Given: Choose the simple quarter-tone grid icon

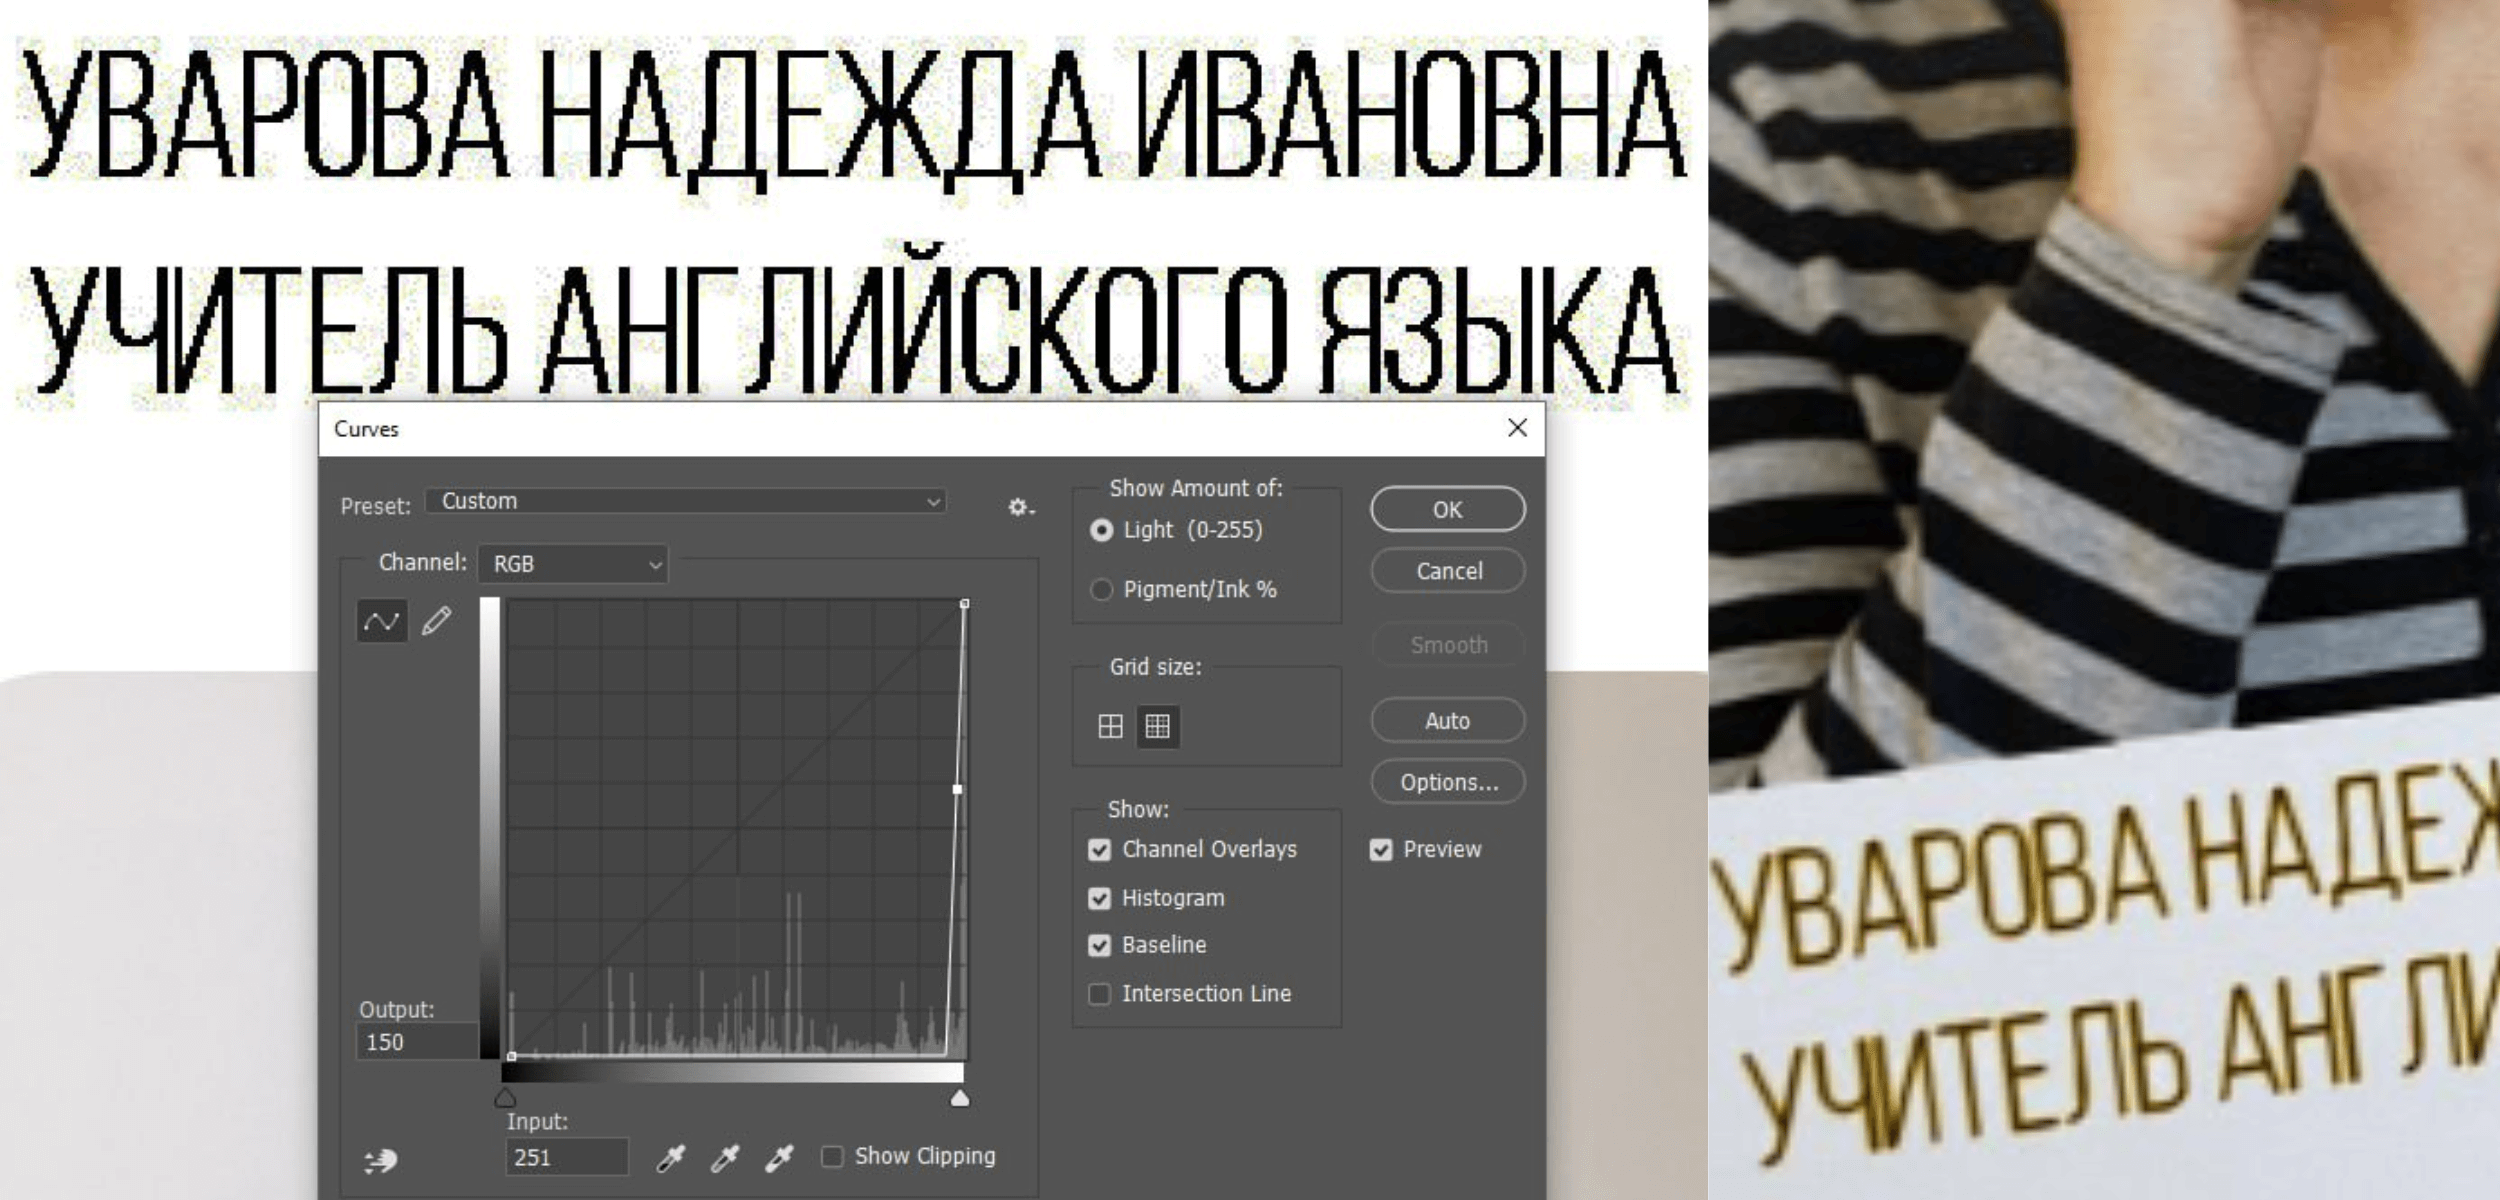Looking at the screenshot, I should (x=1110, y=726).
